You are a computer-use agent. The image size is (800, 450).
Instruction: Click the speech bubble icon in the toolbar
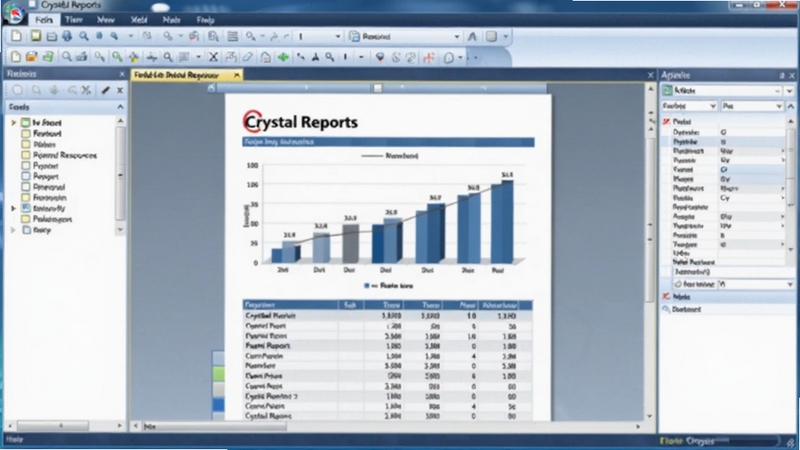pyautogui.click(x=448, y=57)
